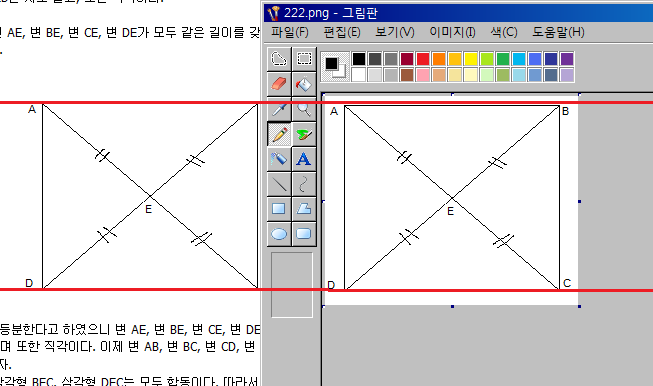The image size is (653, 386).
Task: Pick the dark red palette color
Action: [x=407, y=59]
